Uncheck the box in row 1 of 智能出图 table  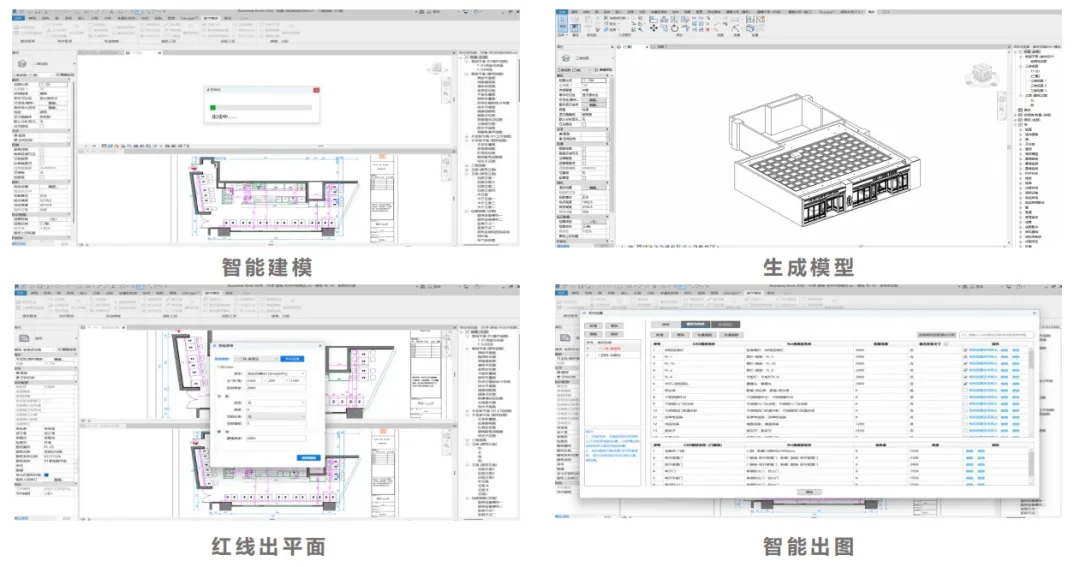click(966, 350)
